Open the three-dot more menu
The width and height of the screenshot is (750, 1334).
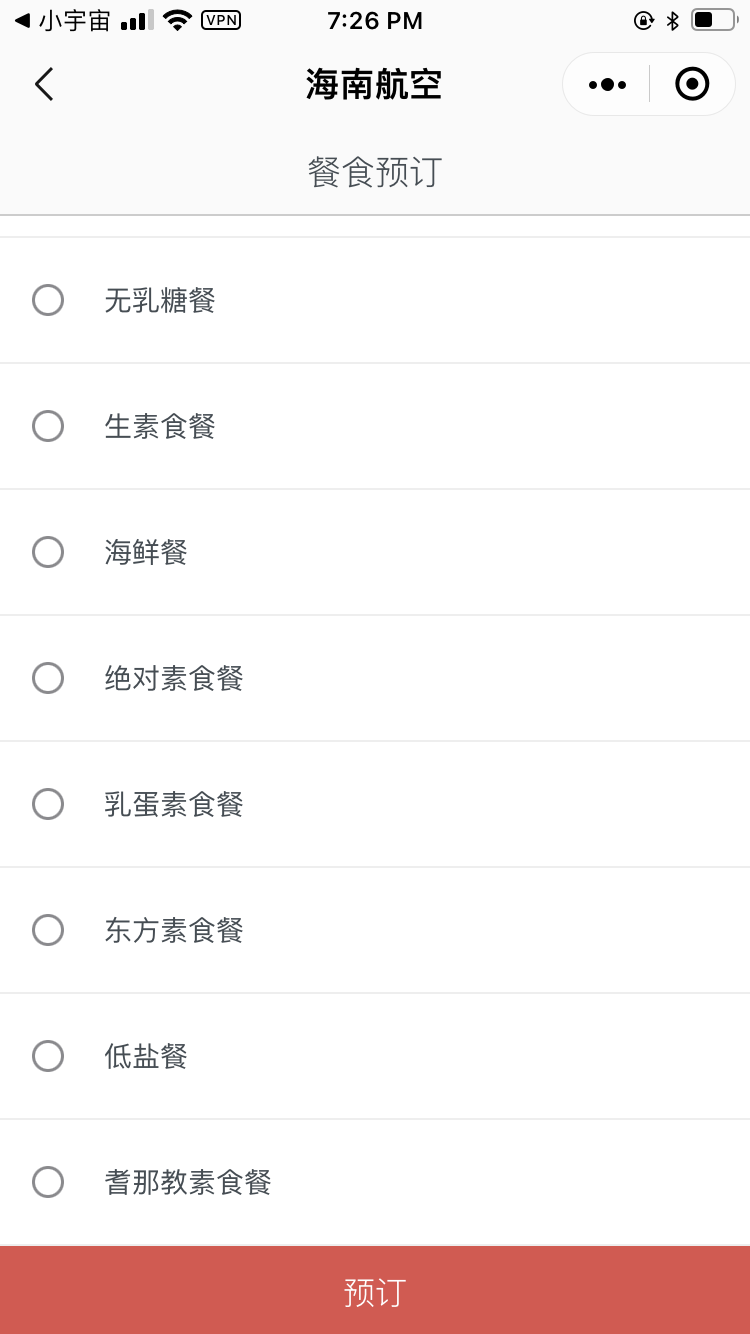607,85
